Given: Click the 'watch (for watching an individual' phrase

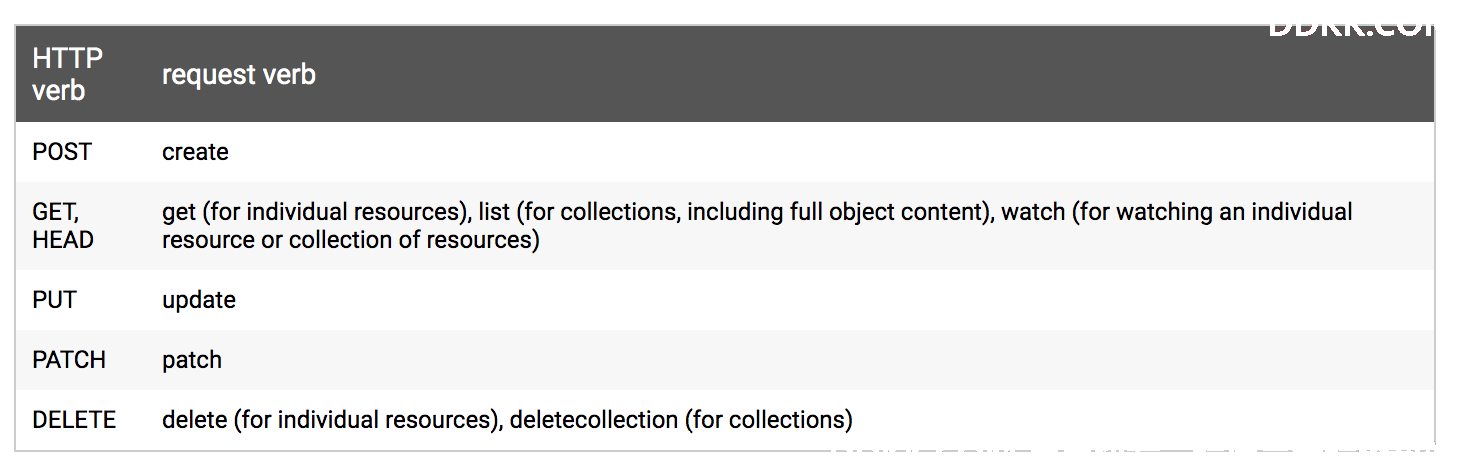Looking at the screenshot, I should (1177, 212).
